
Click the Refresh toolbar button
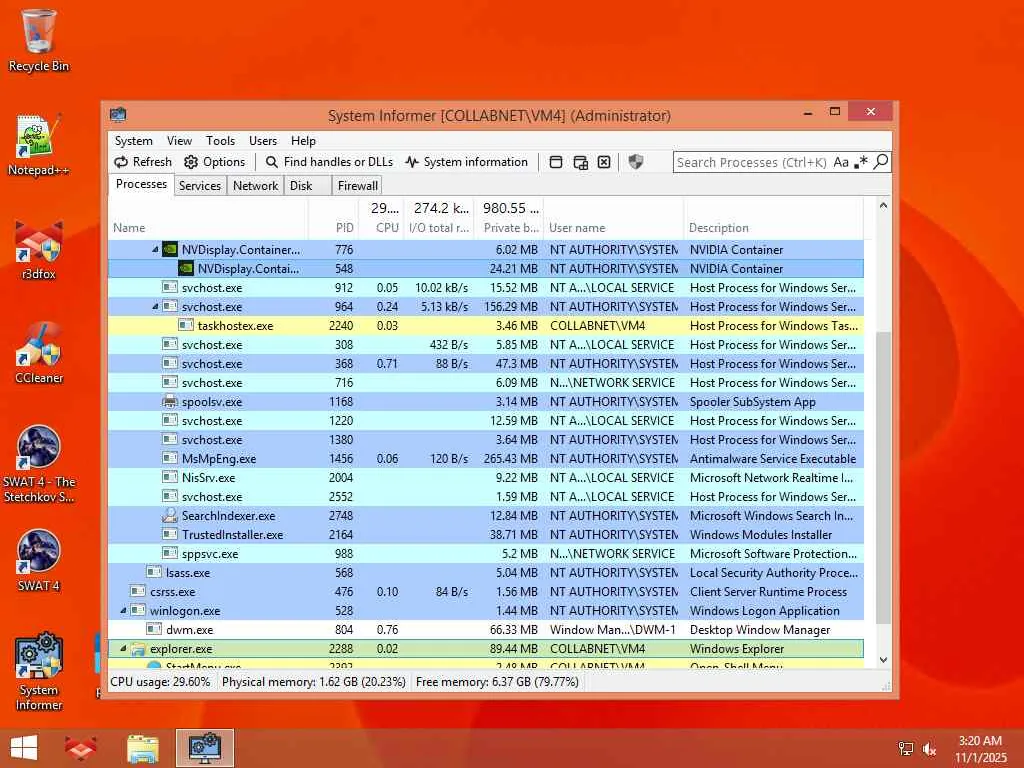tap(143, 162)
